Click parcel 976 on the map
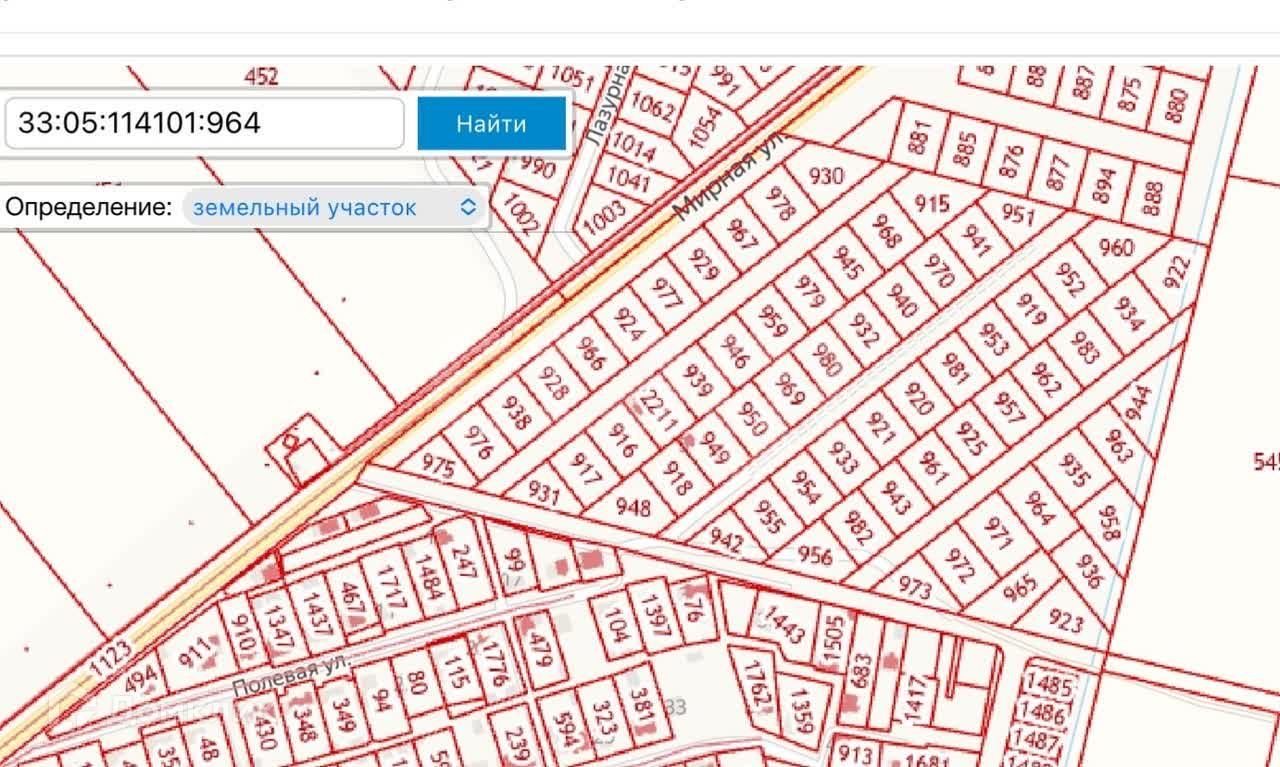This screenshot has height=767, width=1280. coord(478,441)
